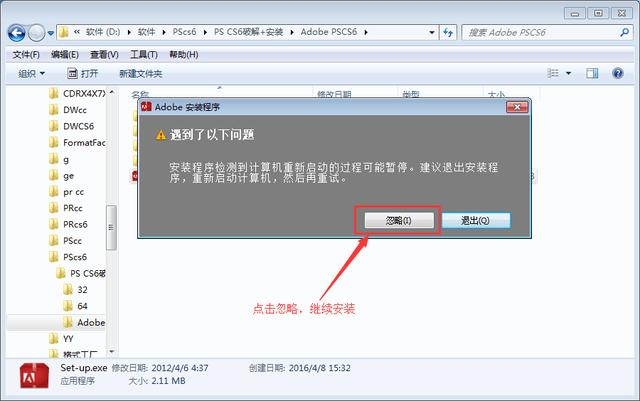Click the tree pane scroll down arrow
This screenshot has height=401, width=640.
coord(111,352)
